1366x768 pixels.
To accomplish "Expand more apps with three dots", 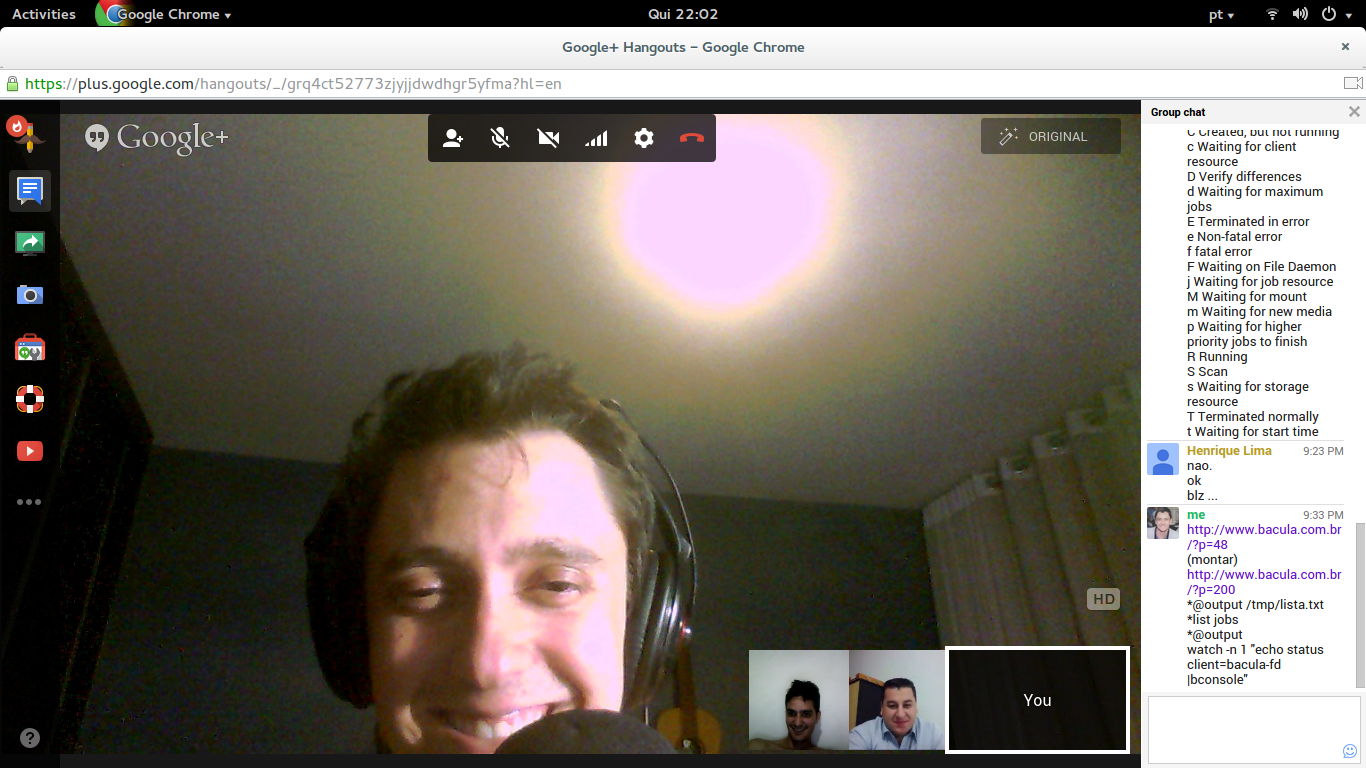I will [x=29, y=502].
